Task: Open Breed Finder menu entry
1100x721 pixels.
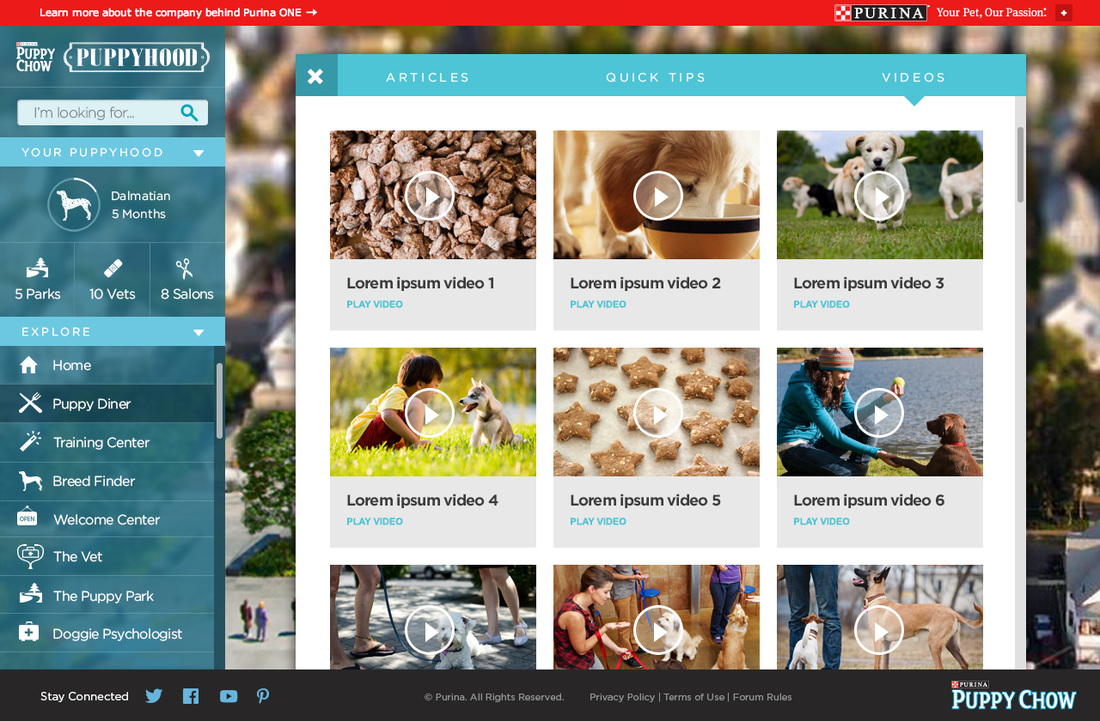Action: pos(107,481)
